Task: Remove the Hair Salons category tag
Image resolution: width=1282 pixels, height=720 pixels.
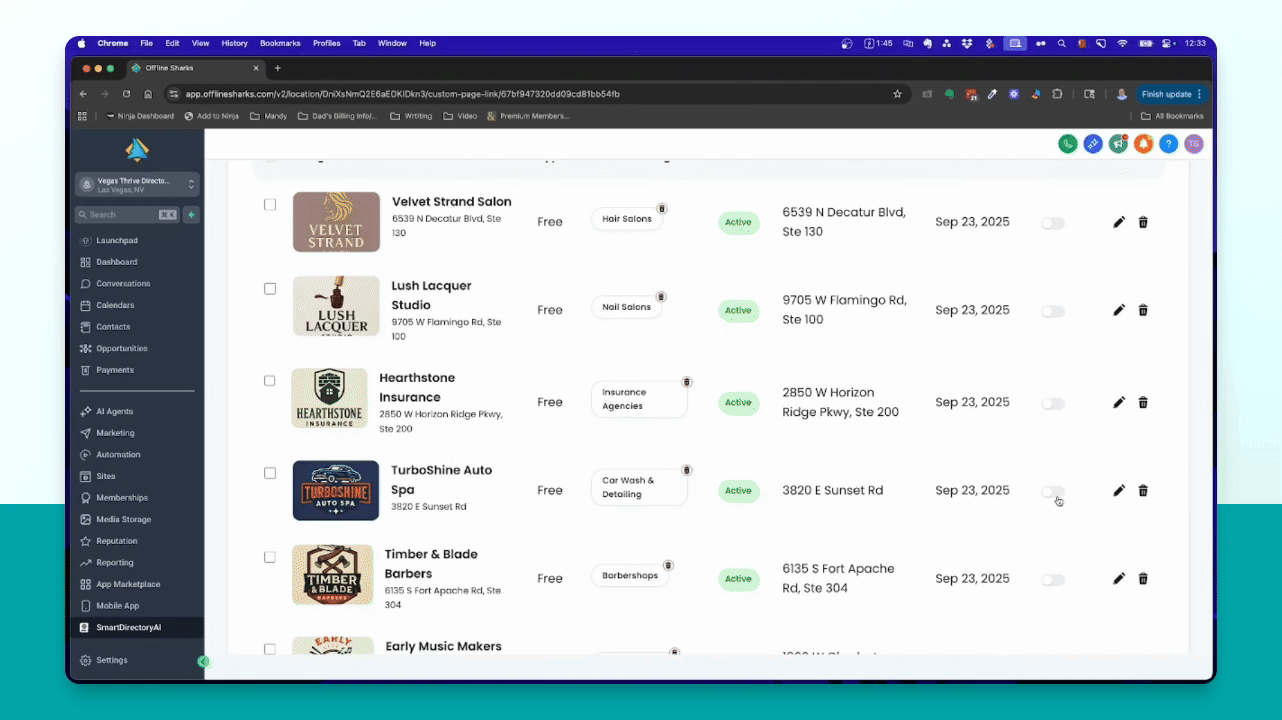Action: (662, 209)
